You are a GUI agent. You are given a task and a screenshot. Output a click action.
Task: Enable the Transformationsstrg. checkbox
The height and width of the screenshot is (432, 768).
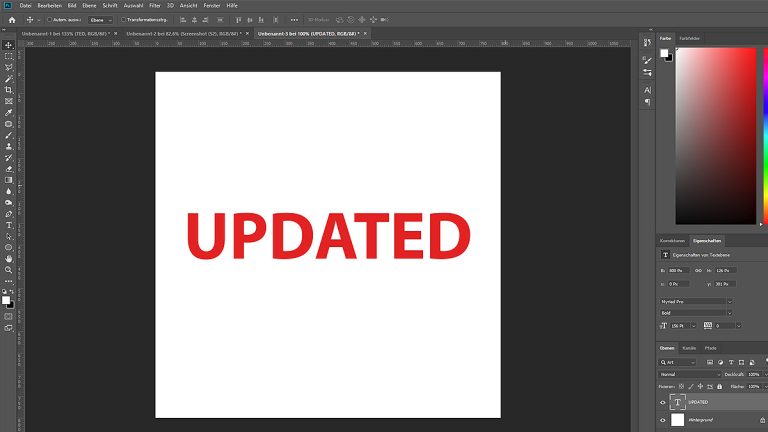pyautogui.click(x=123, y=20)
